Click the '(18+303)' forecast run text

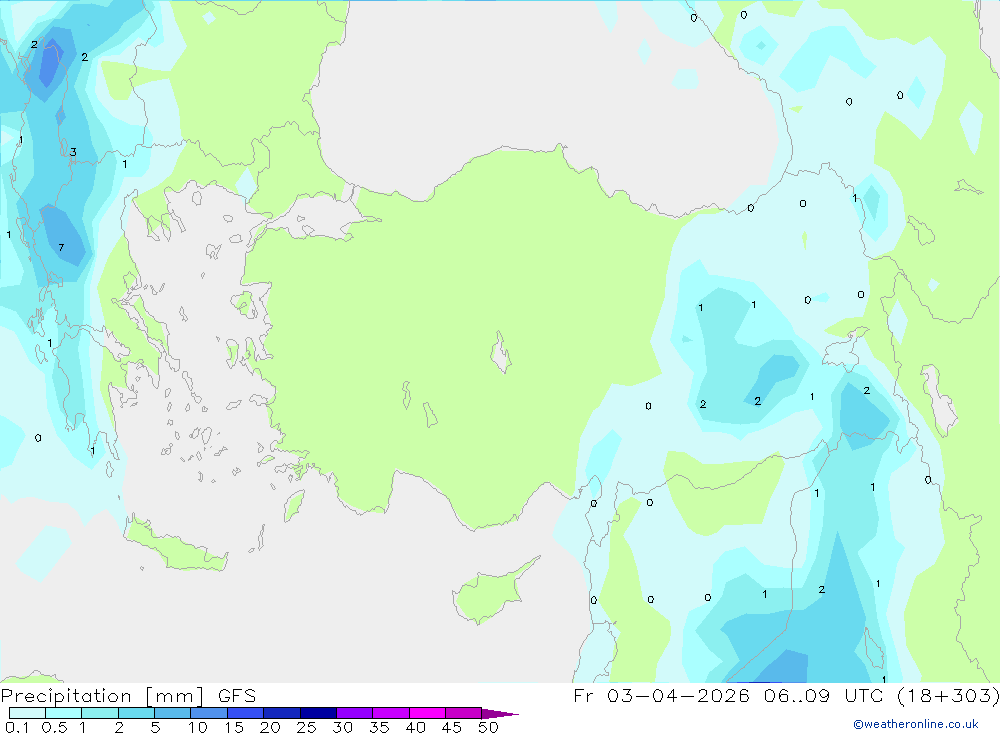(948, 695)
